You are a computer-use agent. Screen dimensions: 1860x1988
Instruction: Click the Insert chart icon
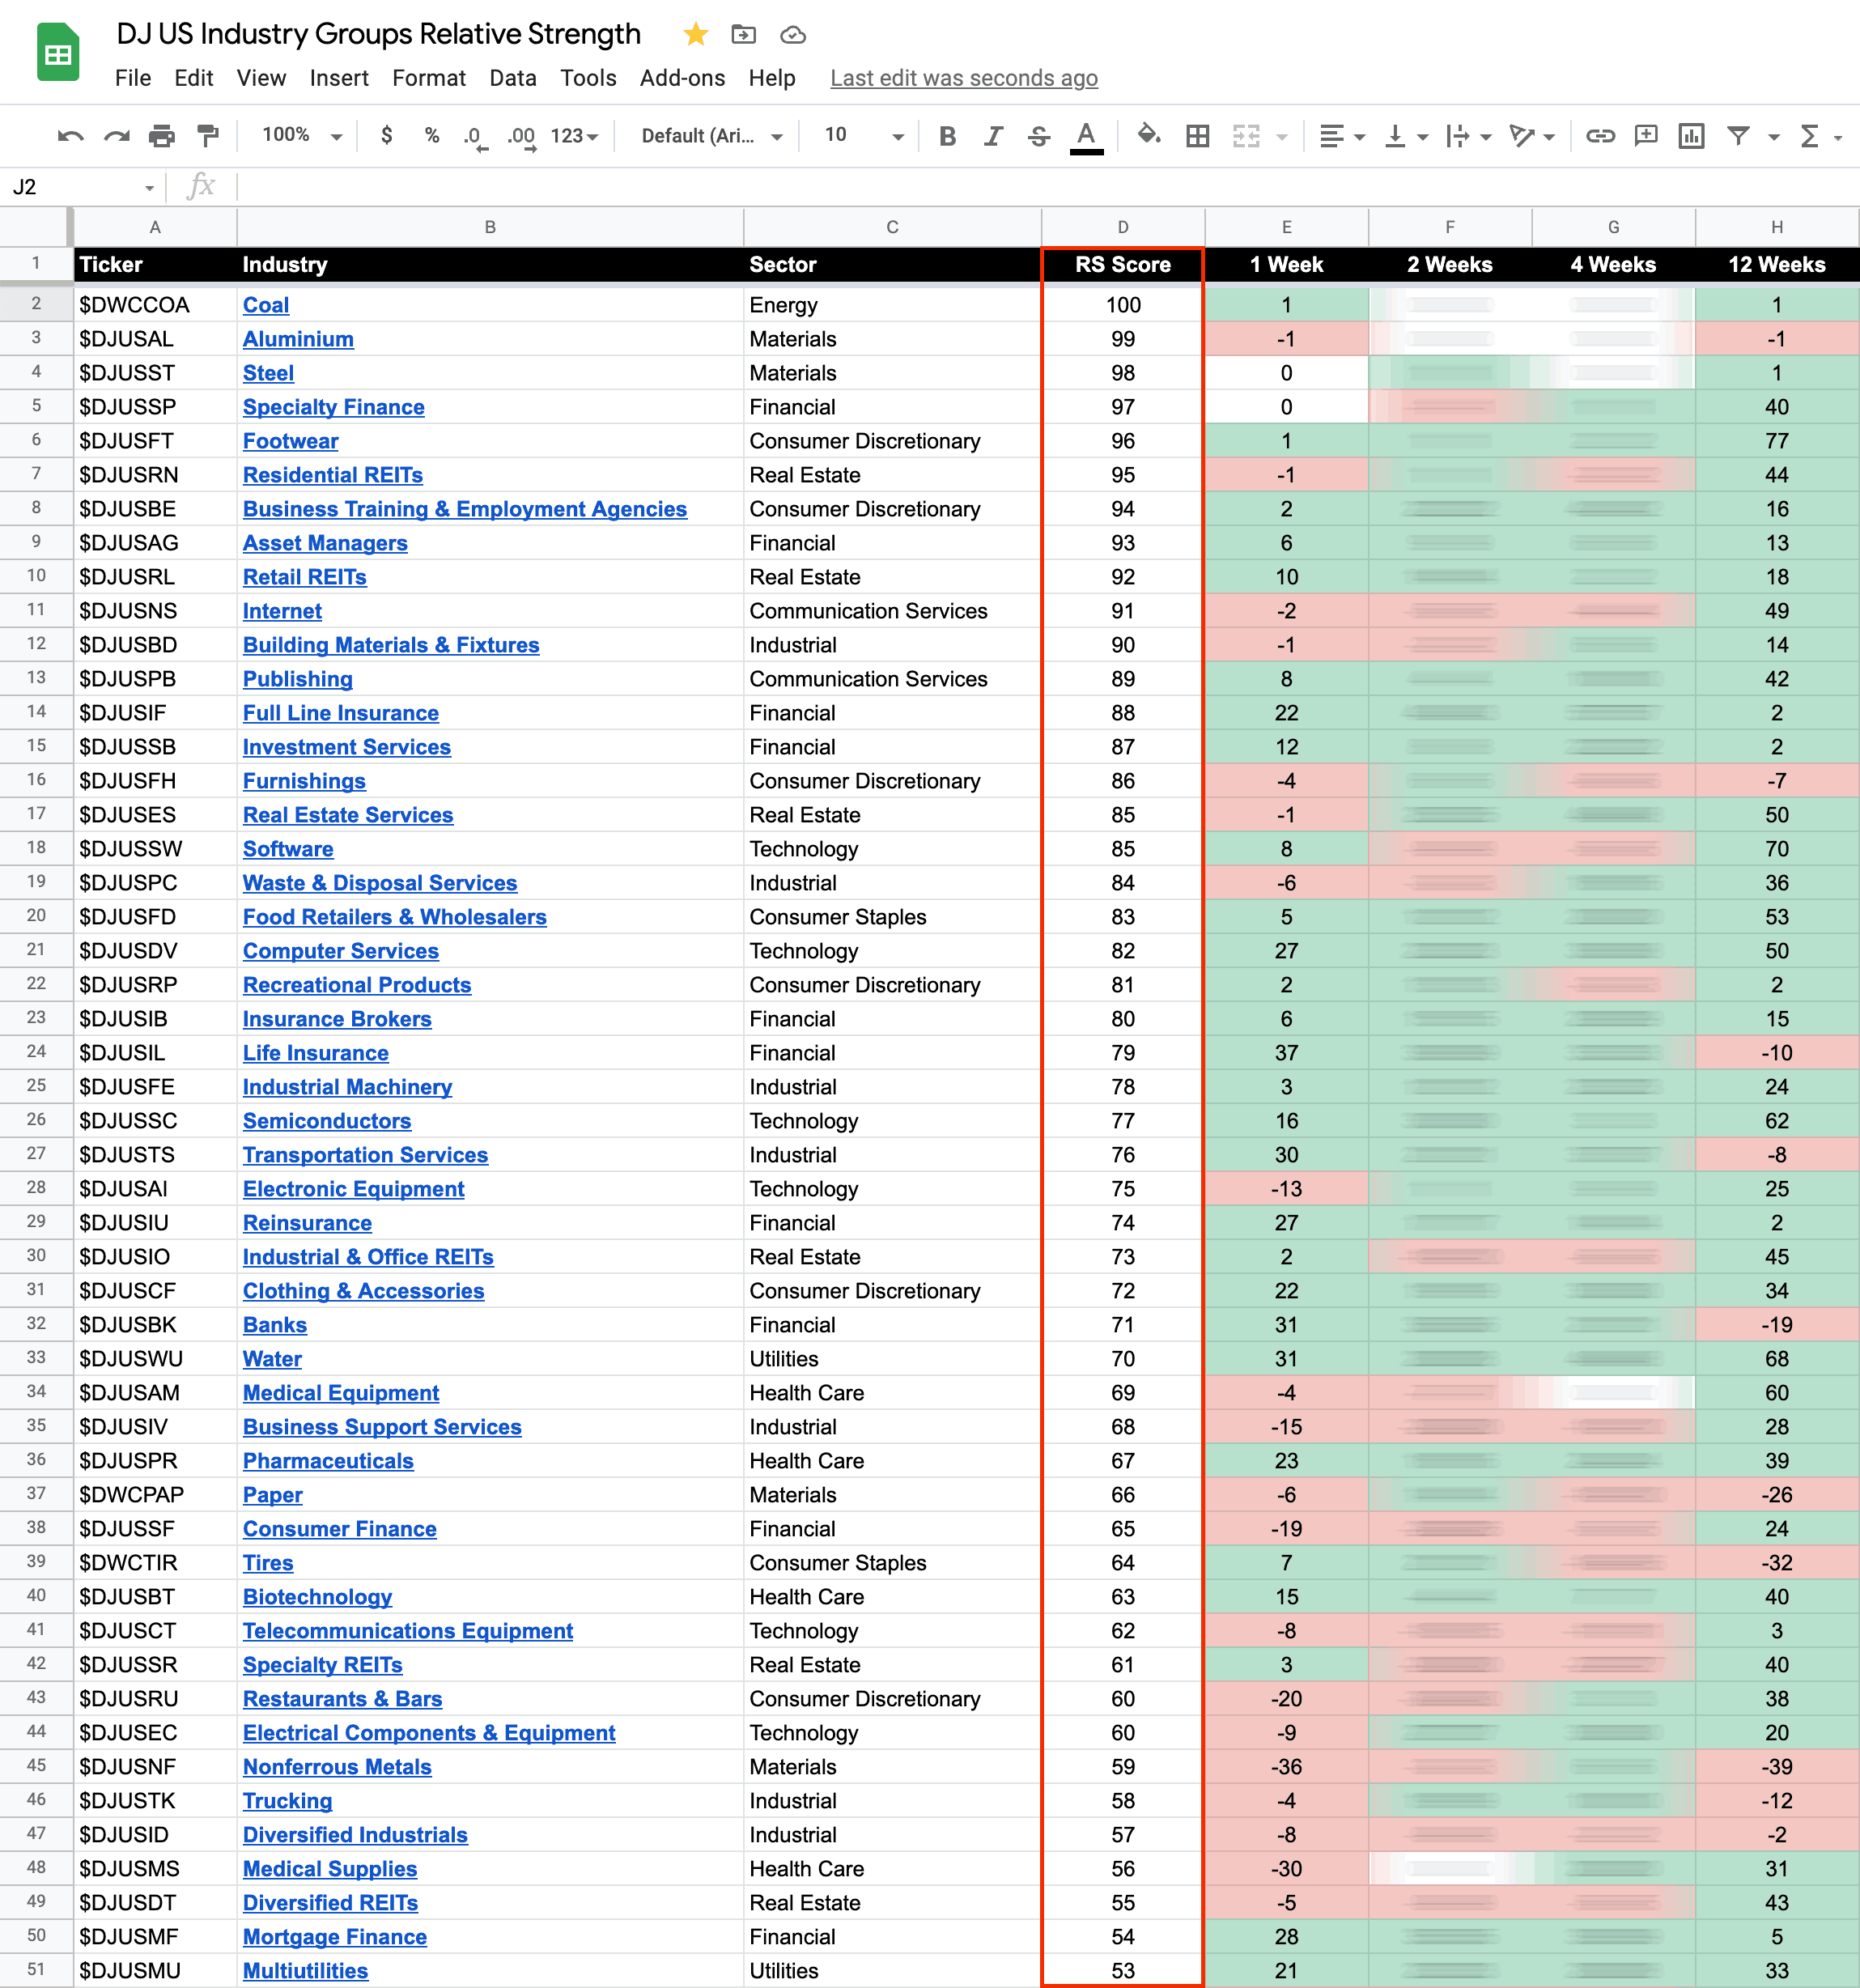pos(1691,136)
